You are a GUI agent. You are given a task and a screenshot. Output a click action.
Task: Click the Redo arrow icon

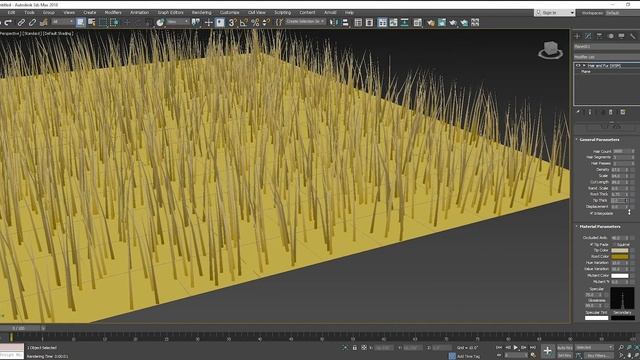tap(8, 22)
